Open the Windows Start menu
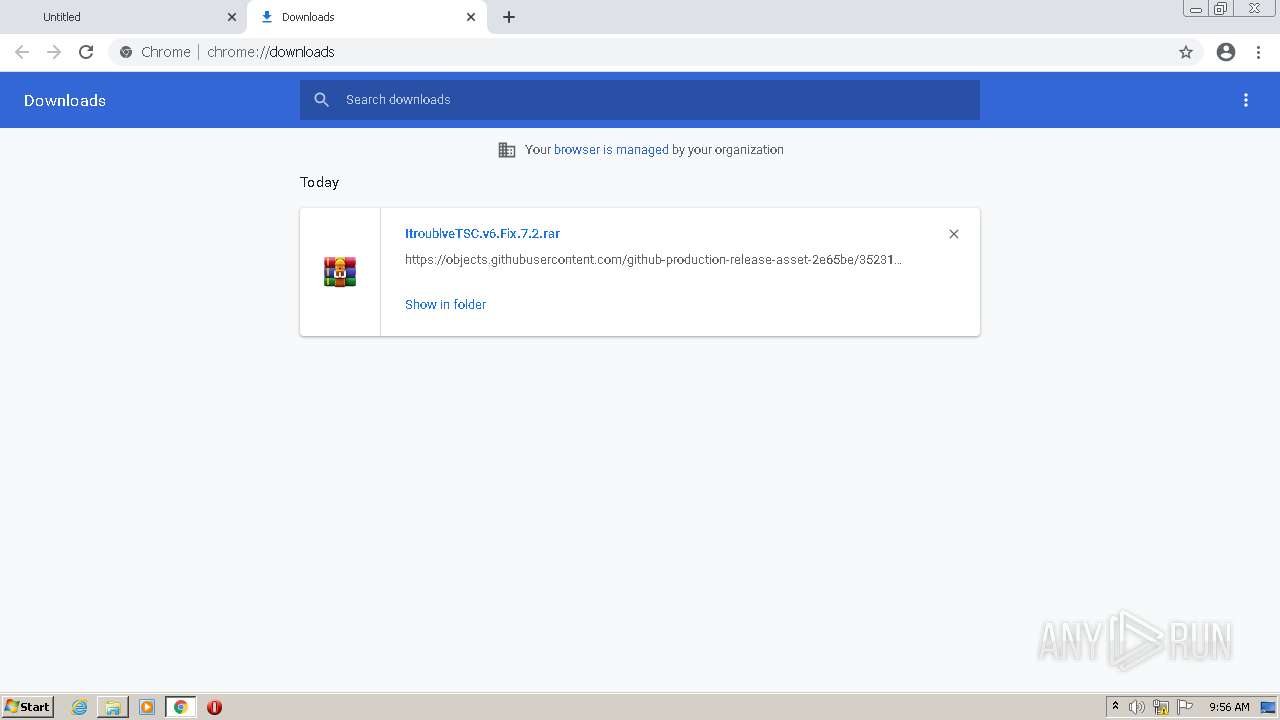1280x720 pixels. point(27,707)
